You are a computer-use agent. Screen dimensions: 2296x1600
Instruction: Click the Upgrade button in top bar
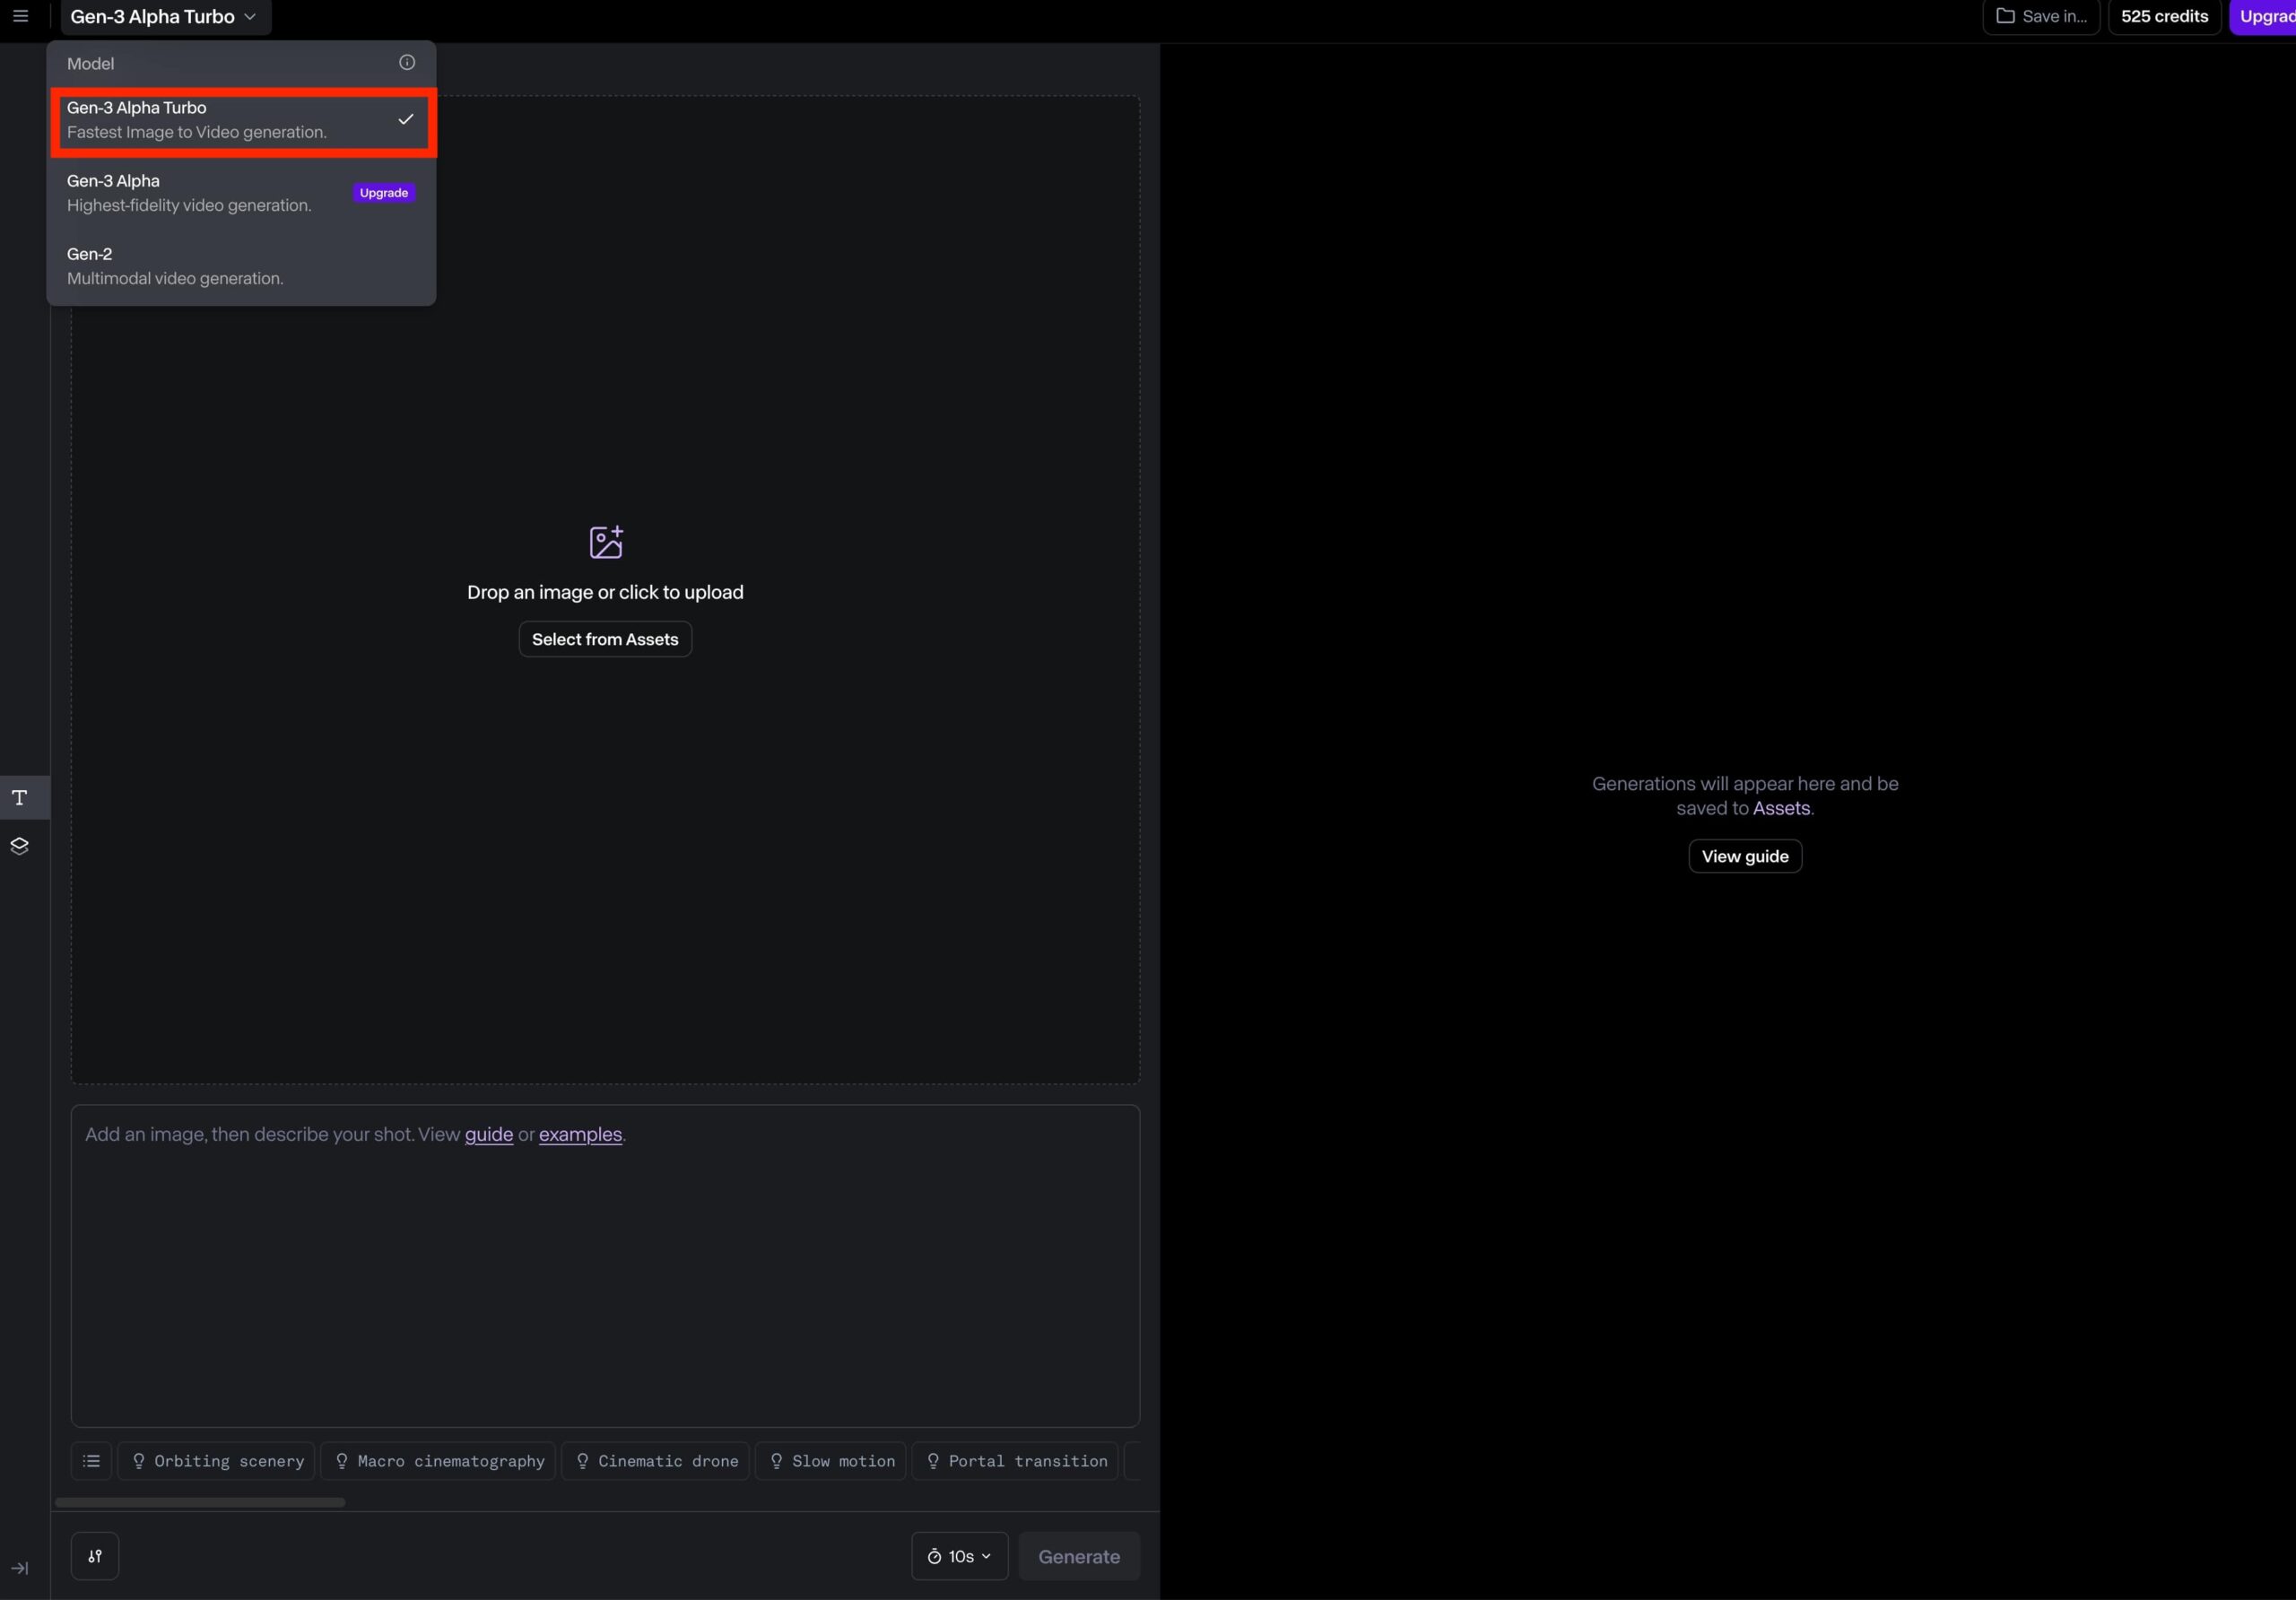click(2263, 16)
